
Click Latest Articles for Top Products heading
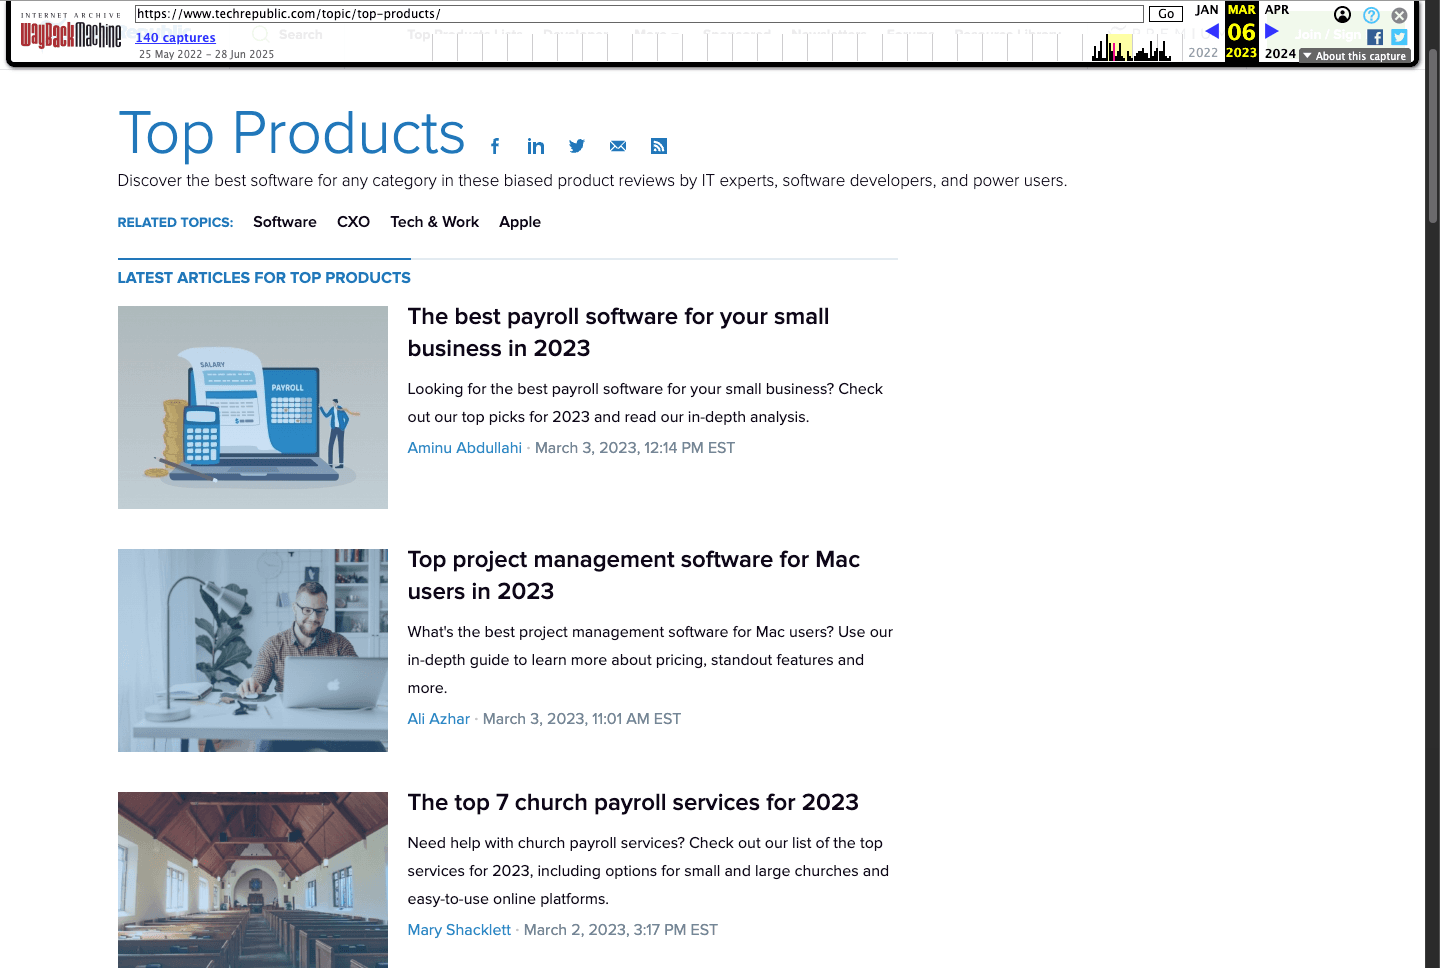click(264, 278)
